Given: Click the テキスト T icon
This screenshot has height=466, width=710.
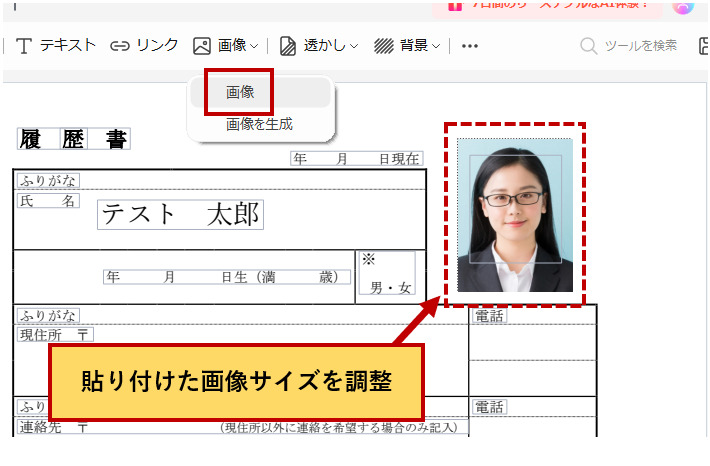Looking at the screenshot, I should [x=24, y=46].
